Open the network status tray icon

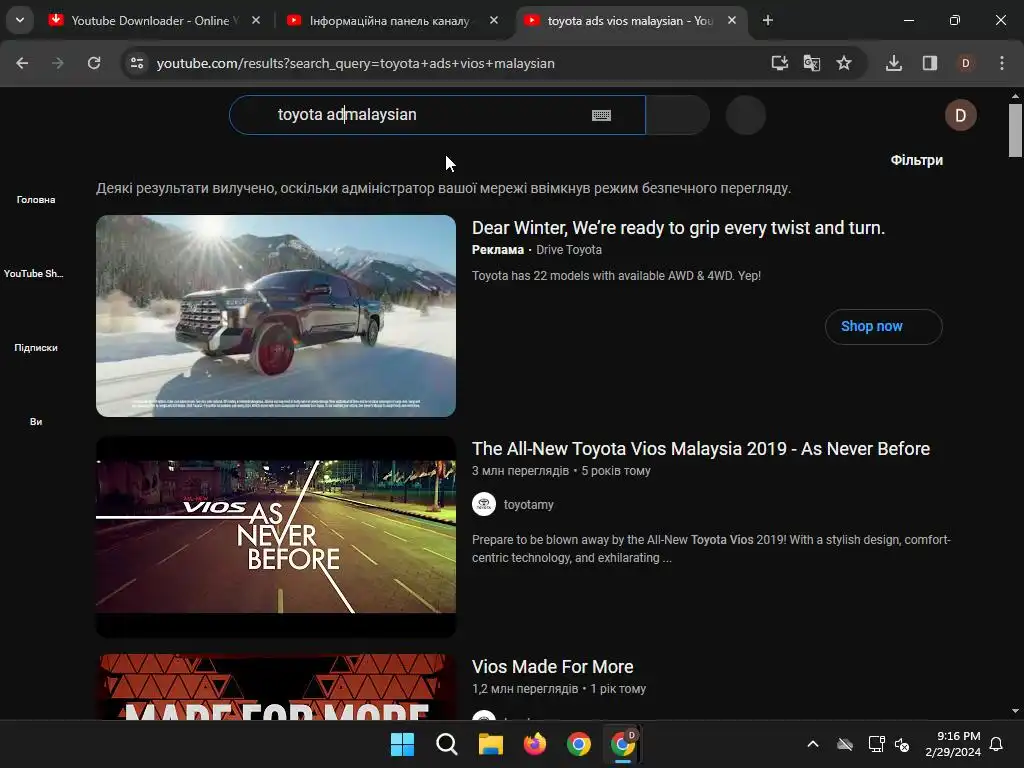point(876,744)
